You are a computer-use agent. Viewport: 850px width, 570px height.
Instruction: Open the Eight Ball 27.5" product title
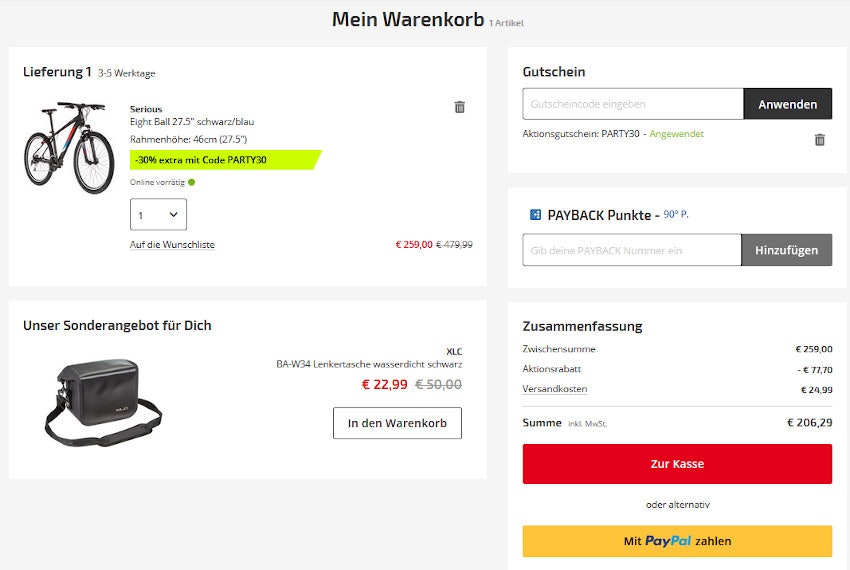click(x=192, y=122)
